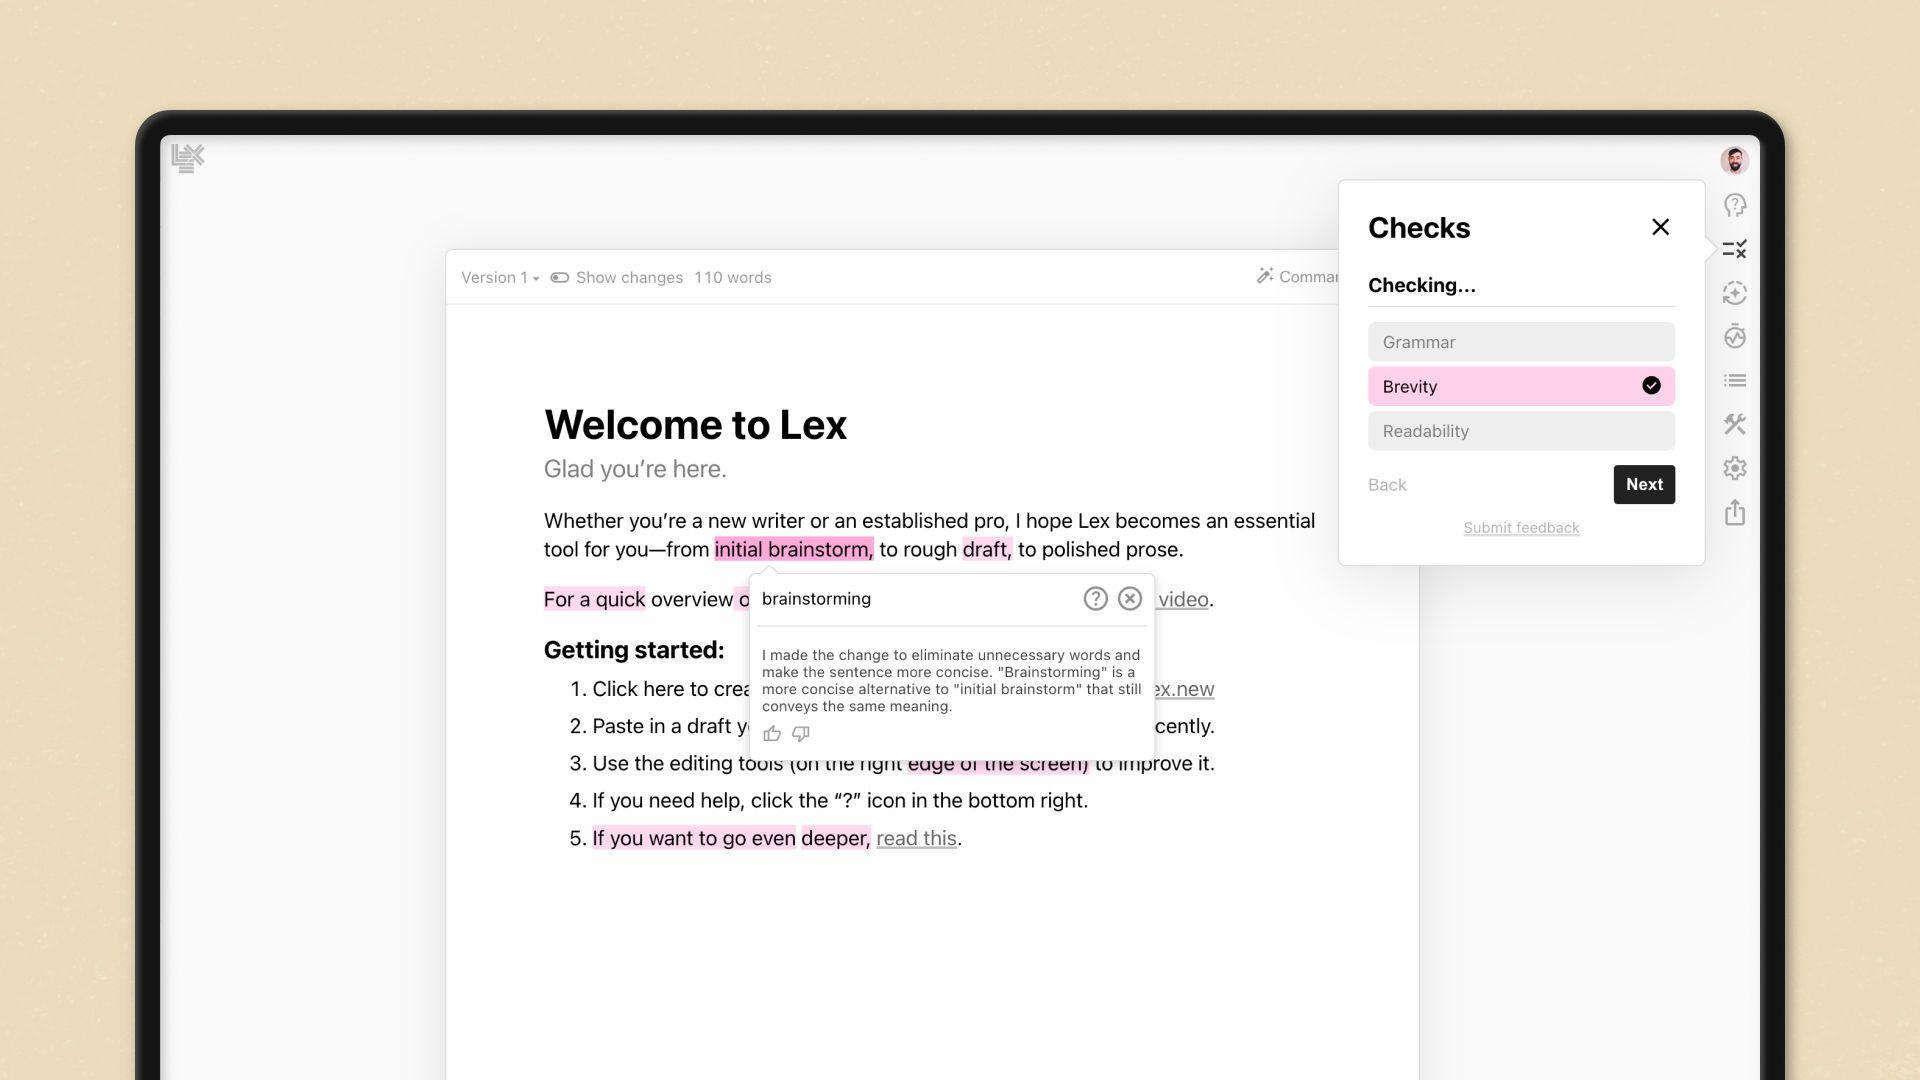Open settings via the gear icon
This screenshot has height=1080, width=1920.
coord(1735,468)
